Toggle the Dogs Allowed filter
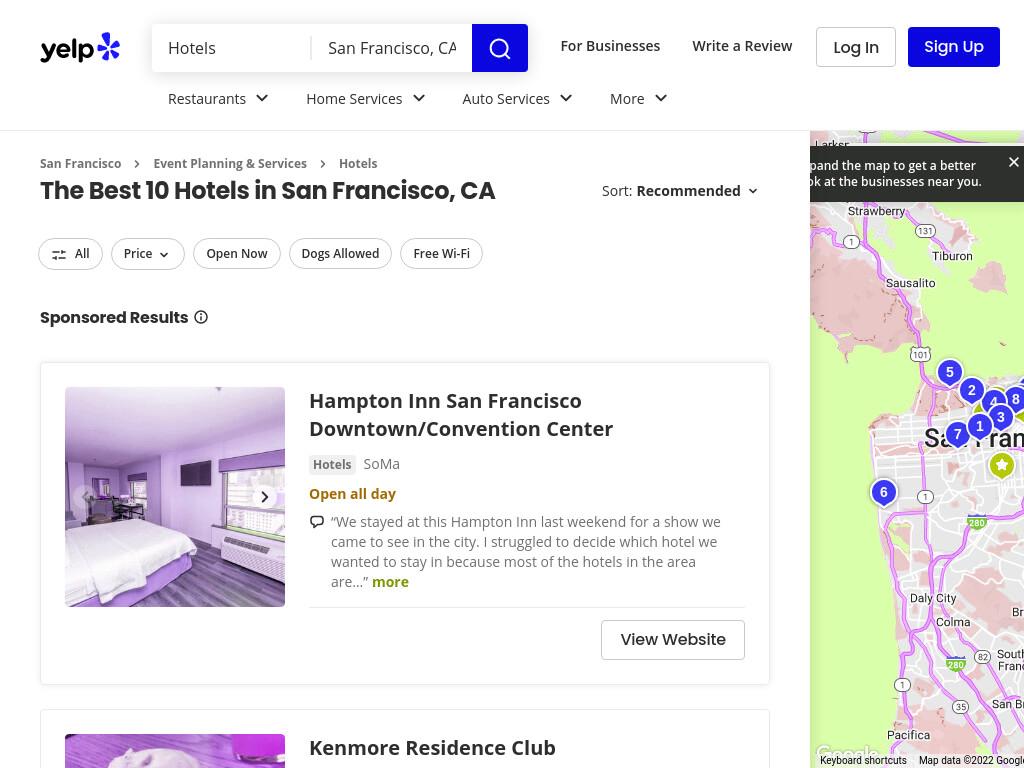 340,254
